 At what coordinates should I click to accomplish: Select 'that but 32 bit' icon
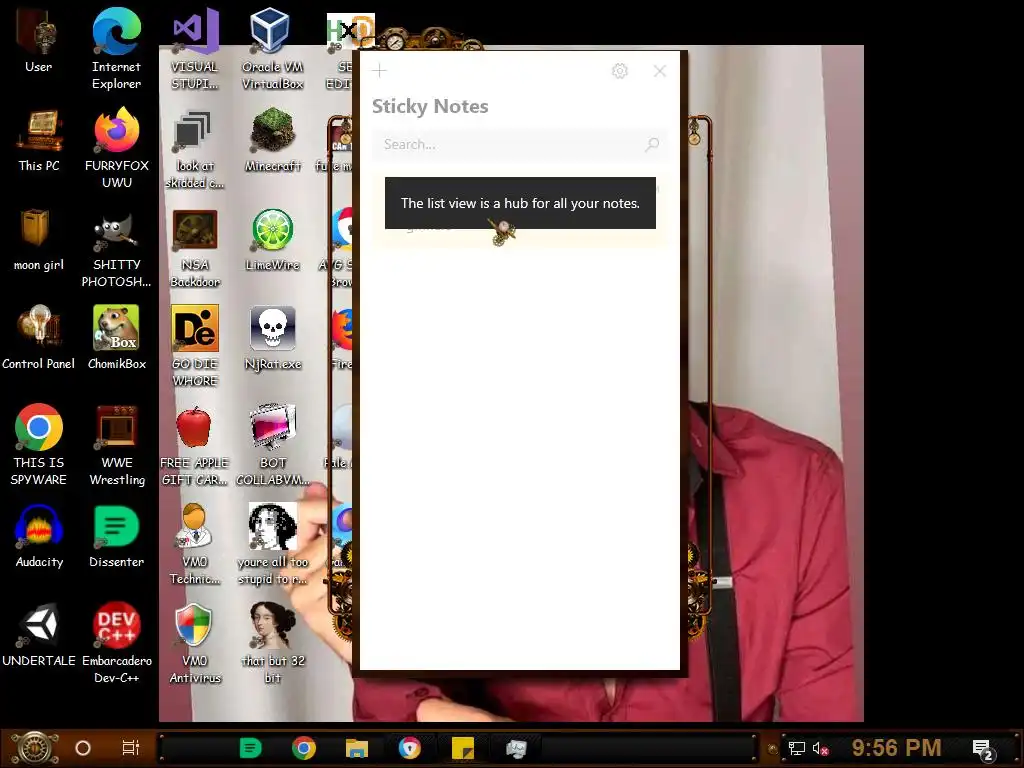(x=272, y=643)
